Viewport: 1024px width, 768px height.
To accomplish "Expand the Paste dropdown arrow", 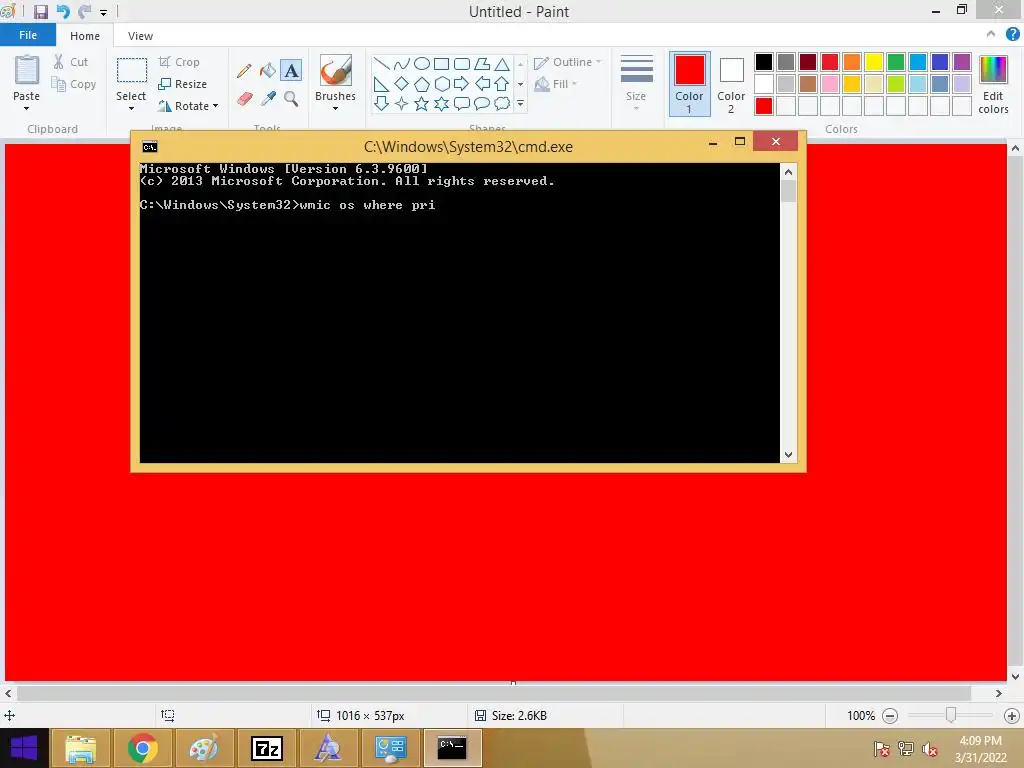I will coord(26,108).
